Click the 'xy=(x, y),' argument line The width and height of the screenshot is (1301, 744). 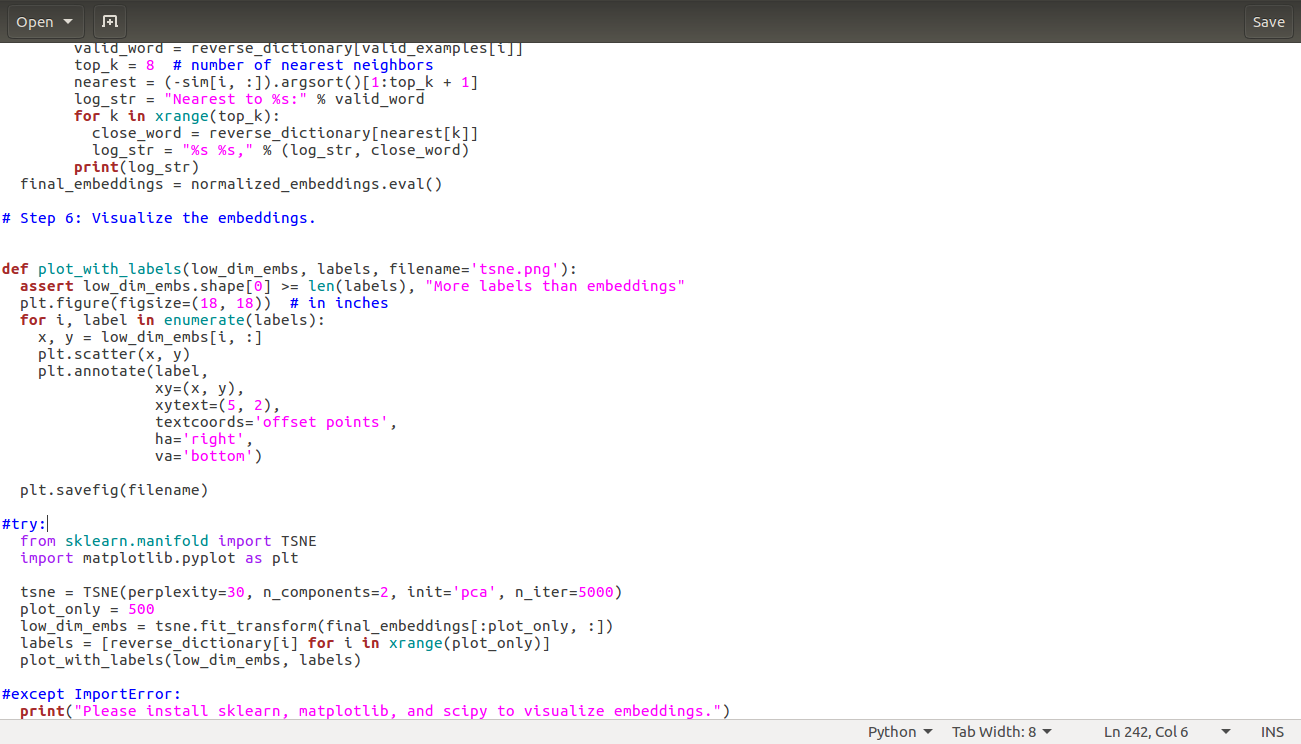point(200,388)
